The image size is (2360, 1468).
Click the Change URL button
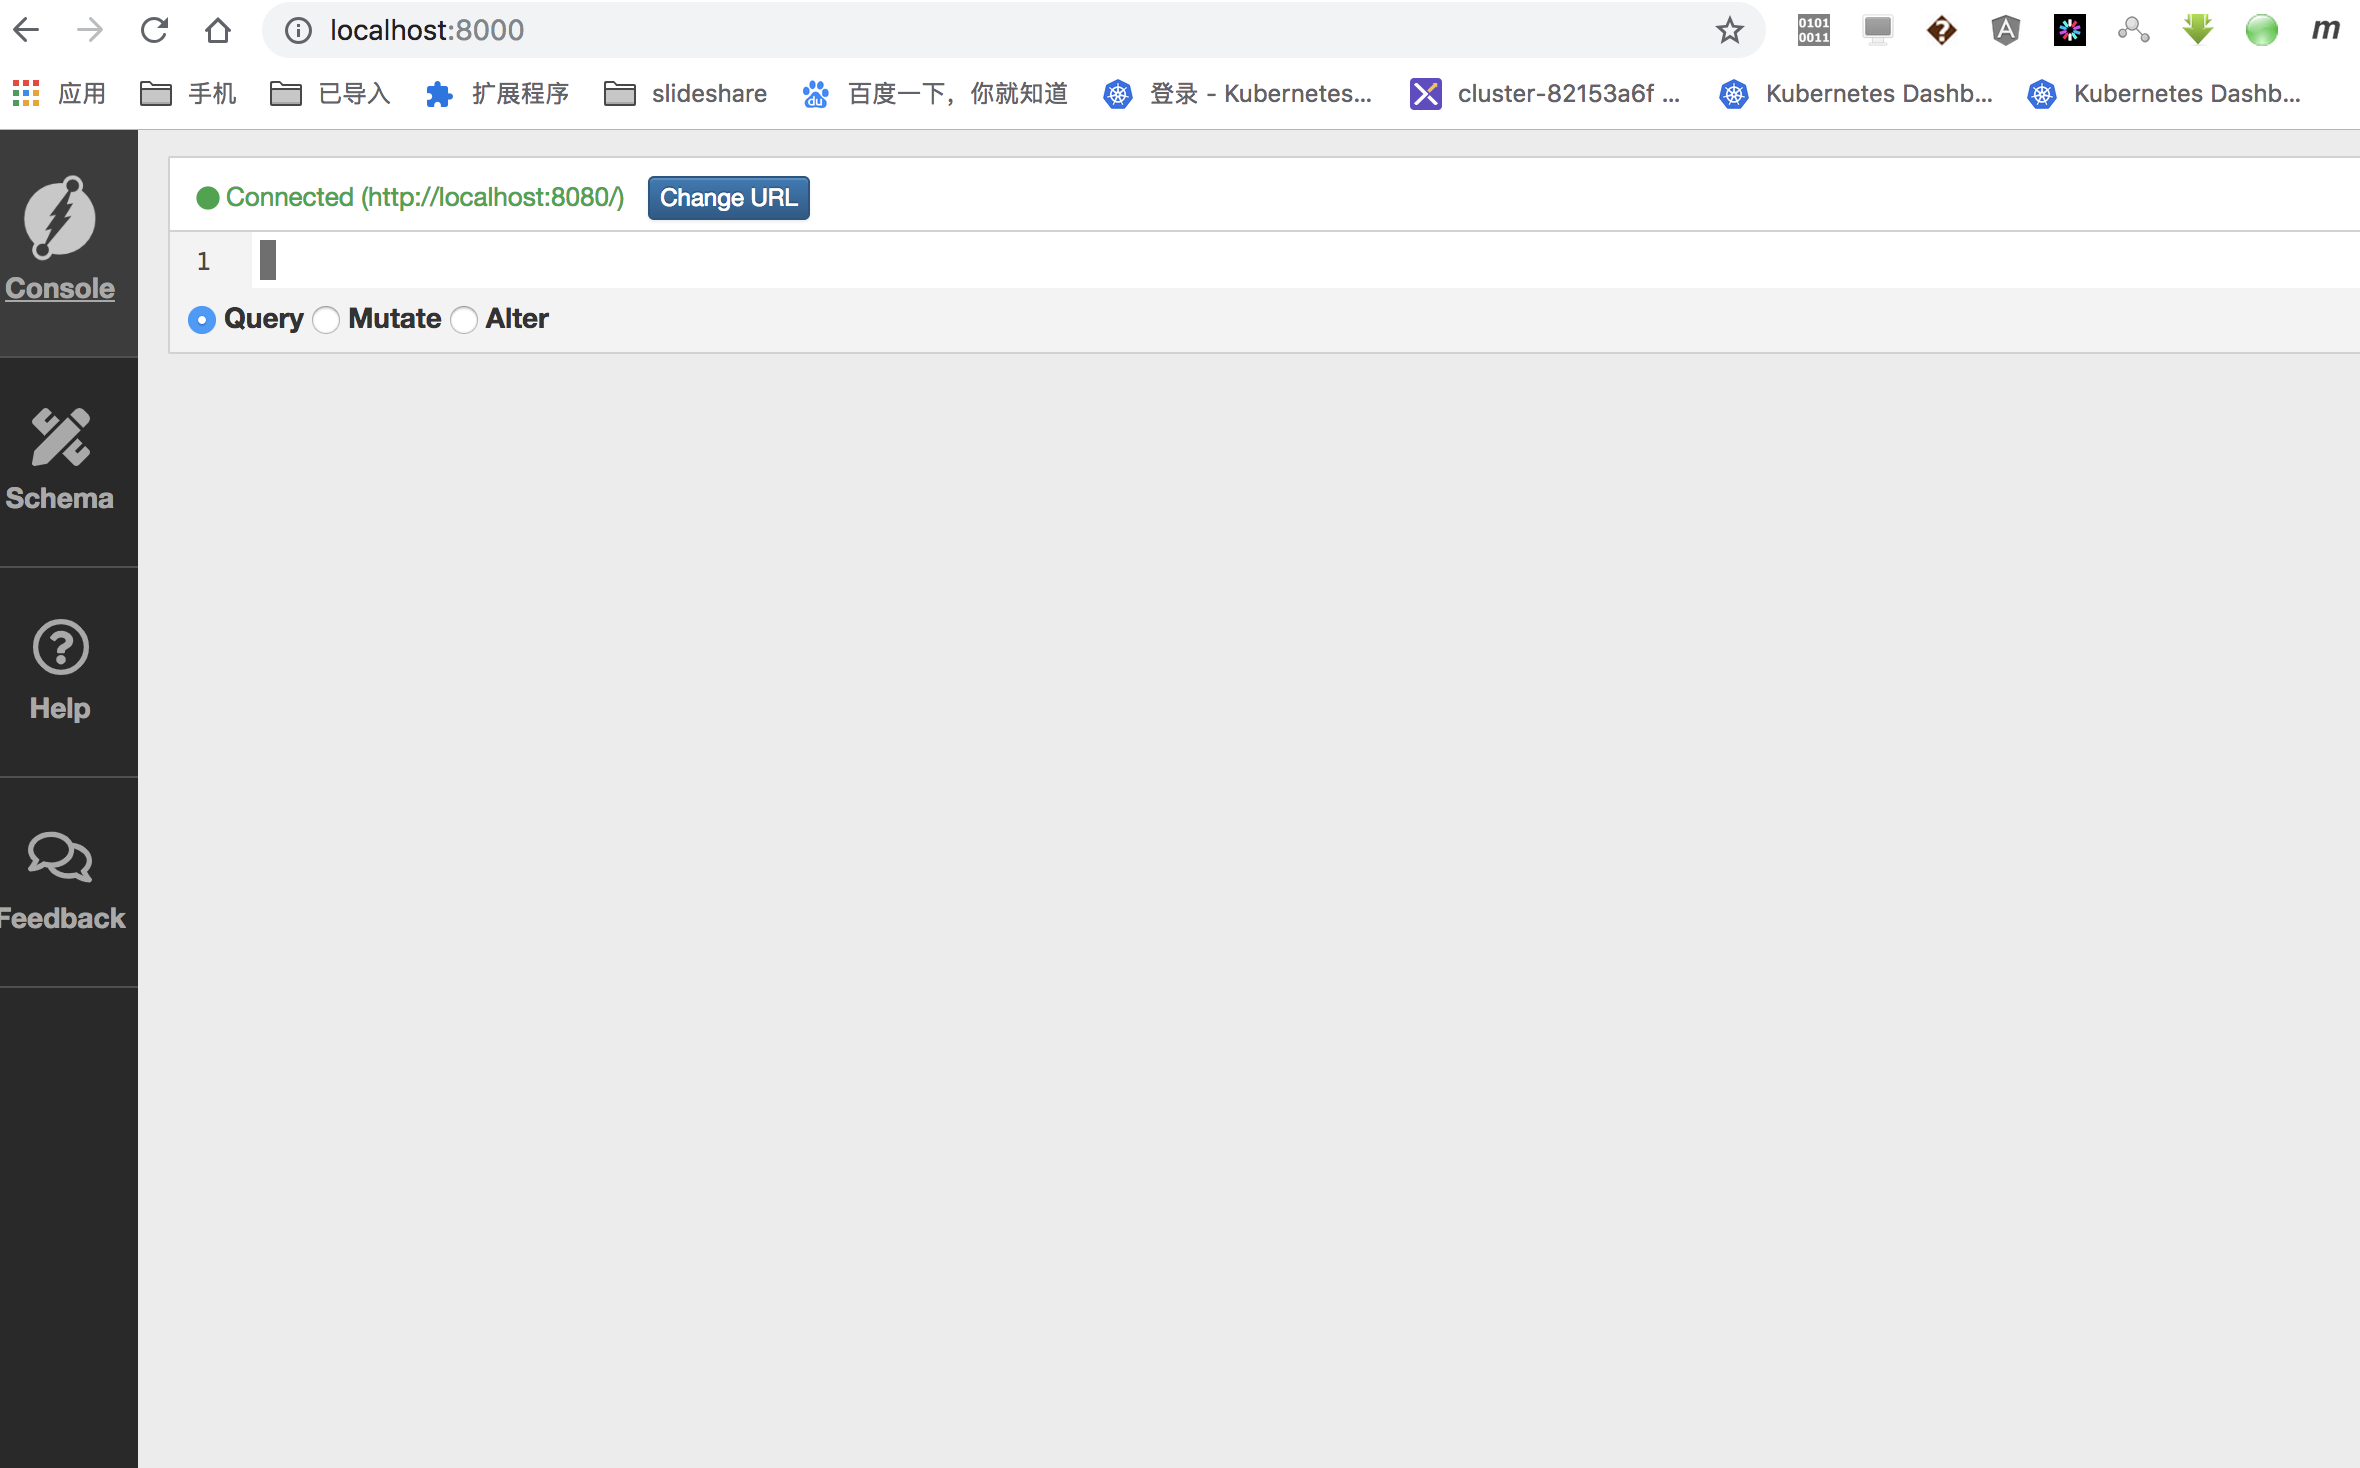click(729, 198)
